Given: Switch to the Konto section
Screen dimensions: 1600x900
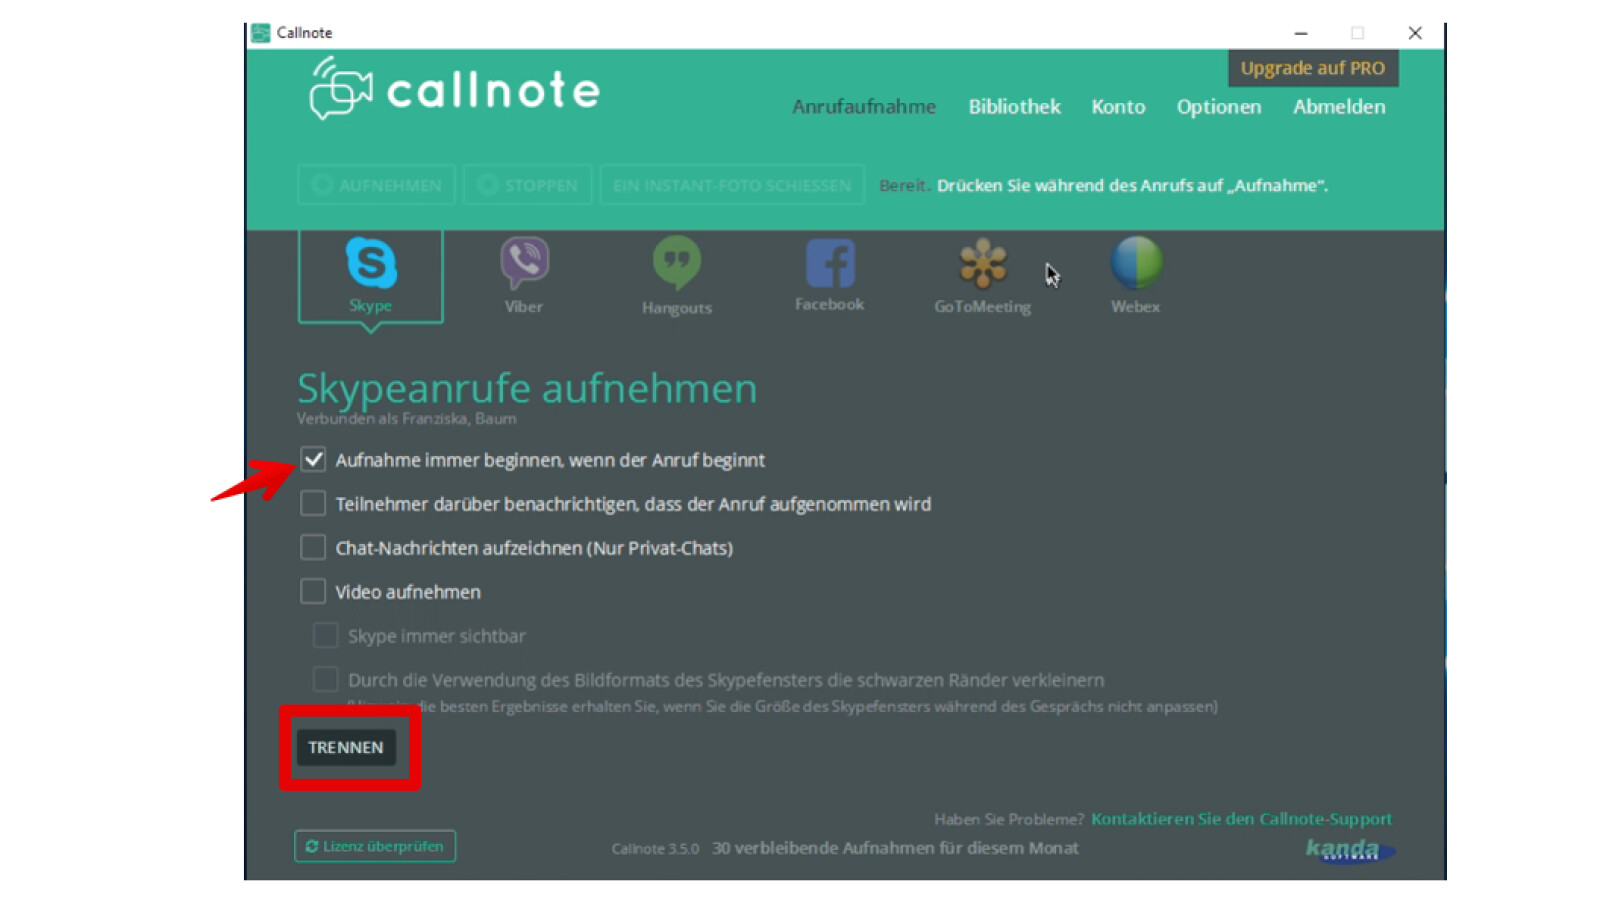Looking at the screenshot, I should [x=1118, y=107].
